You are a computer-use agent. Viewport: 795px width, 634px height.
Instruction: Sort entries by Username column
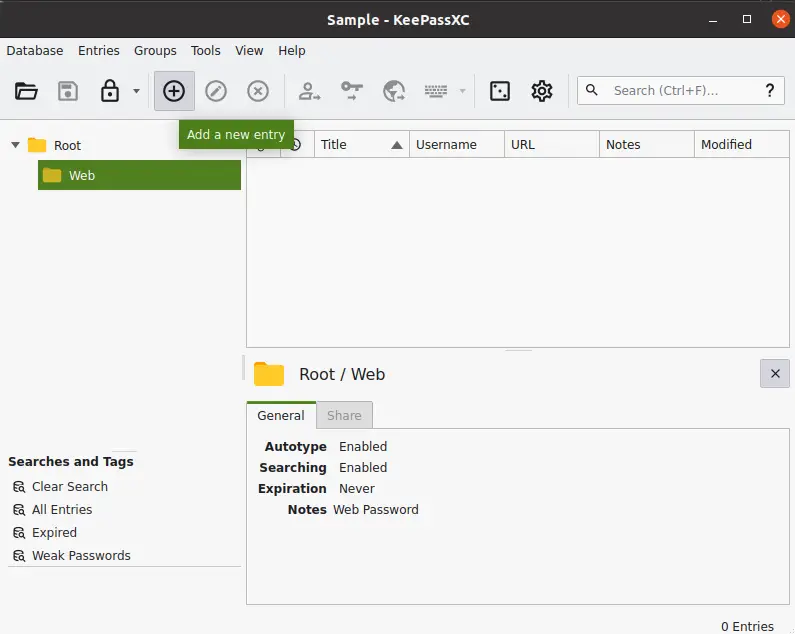(457, 145)
